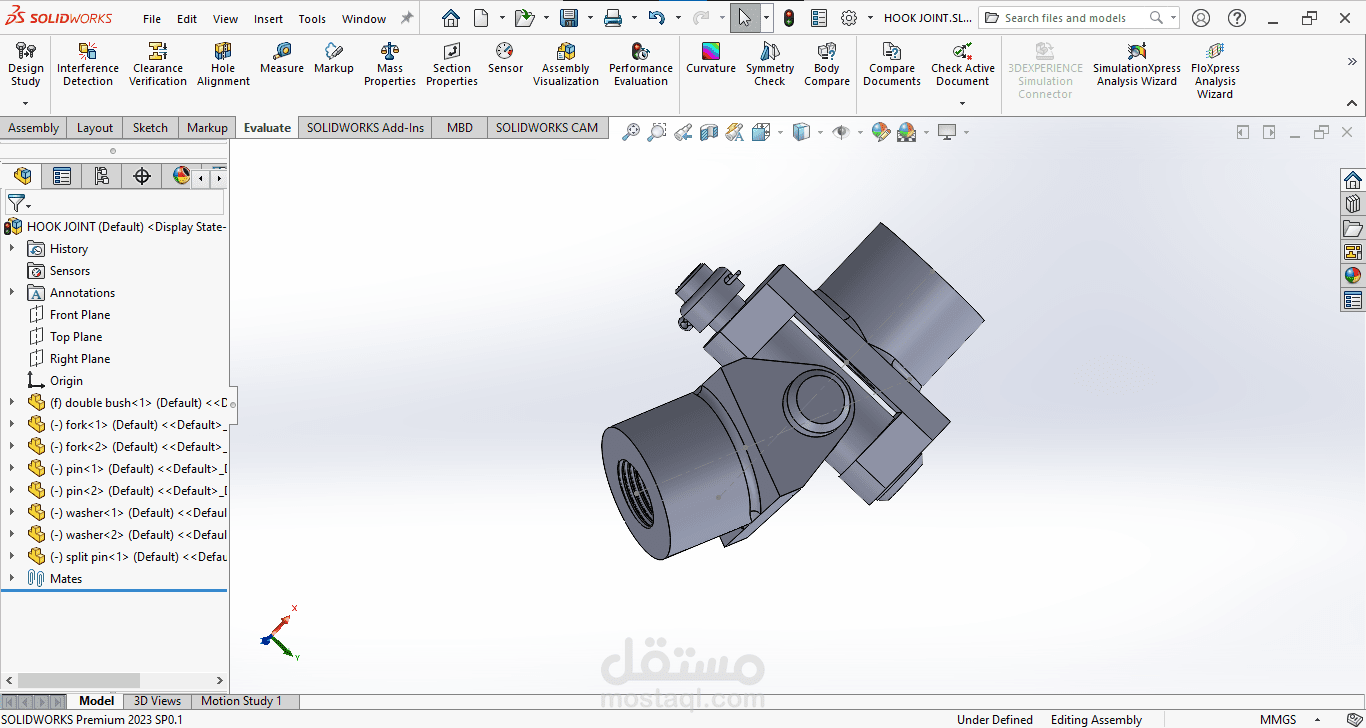Open Section Properties
1366x728 pixels.
[452, 64]
